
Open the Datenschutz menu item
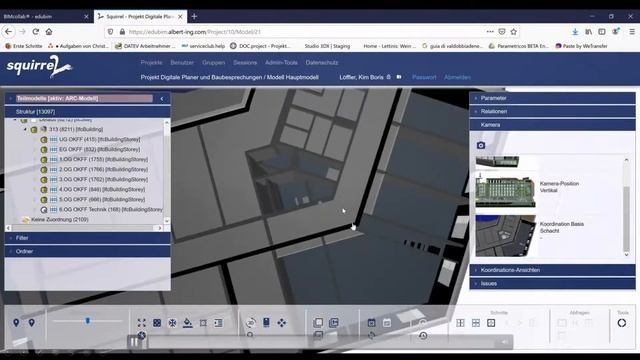(x=322, y=62)
